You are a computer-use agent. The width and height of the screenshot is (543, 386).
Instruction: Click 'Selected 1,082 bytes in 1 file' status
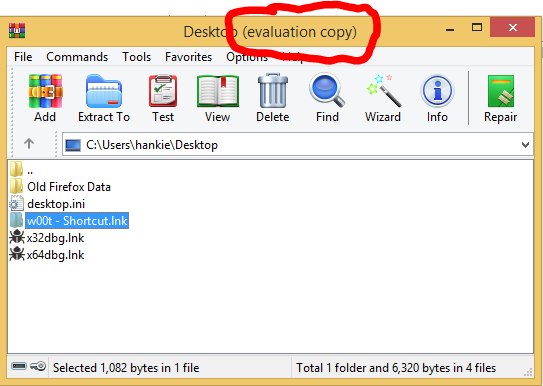(x=126, y=368)
